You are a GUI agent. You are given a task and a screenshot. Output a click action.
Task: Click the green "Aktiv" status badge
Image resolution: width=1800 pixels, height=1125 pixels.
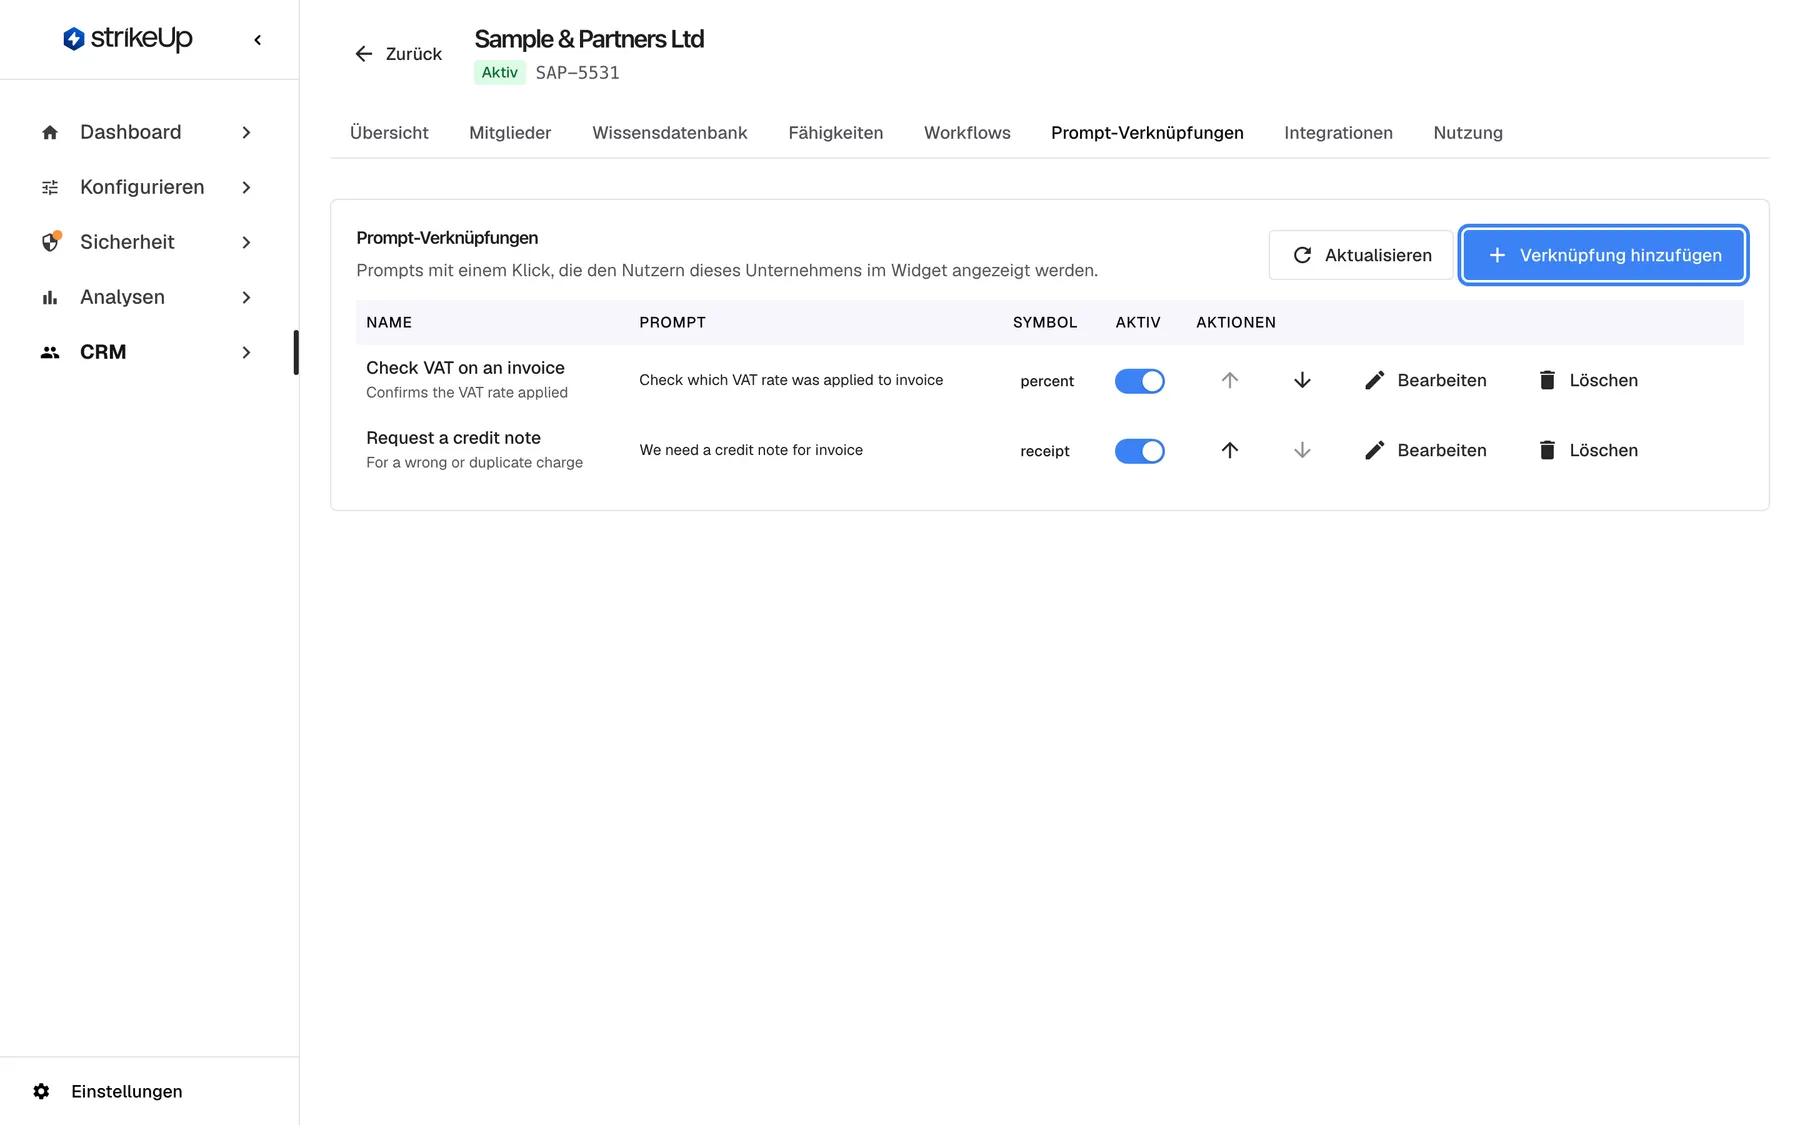click(500, 72)
